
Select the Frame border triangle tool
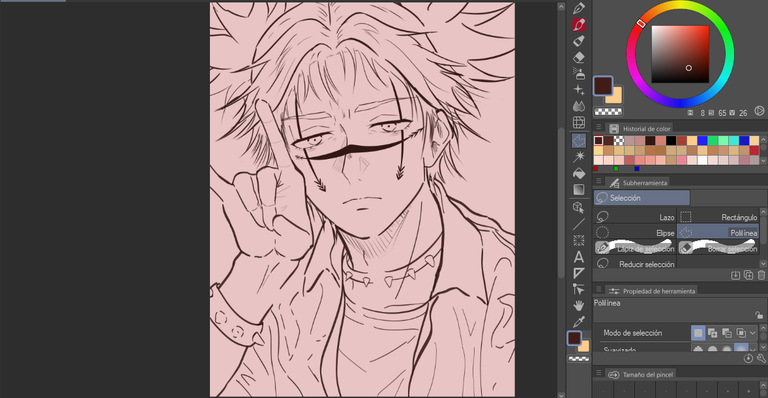pyautogui.click(x=578, y=273)
